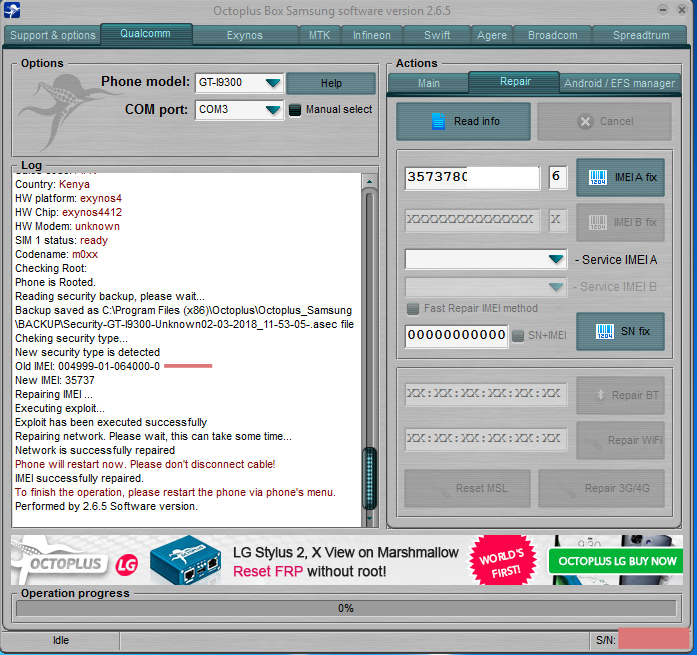Open Support & options tab

[x=52, y=35]
